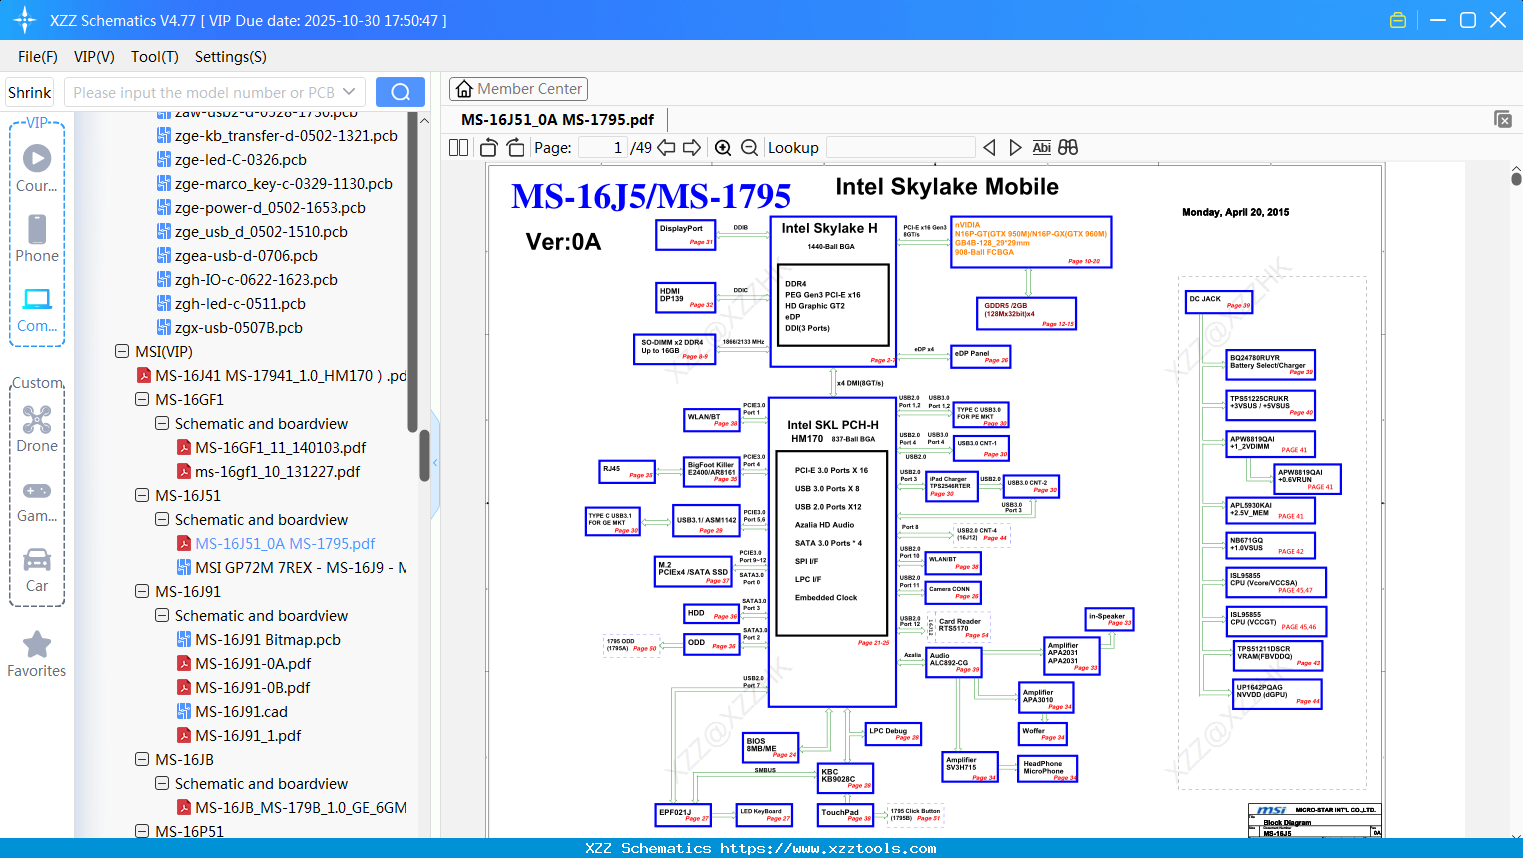Screen dimensions: 1523x858
Task: Click the icon at the right end of the PDF tab bar
Action: coord(1503,119)
